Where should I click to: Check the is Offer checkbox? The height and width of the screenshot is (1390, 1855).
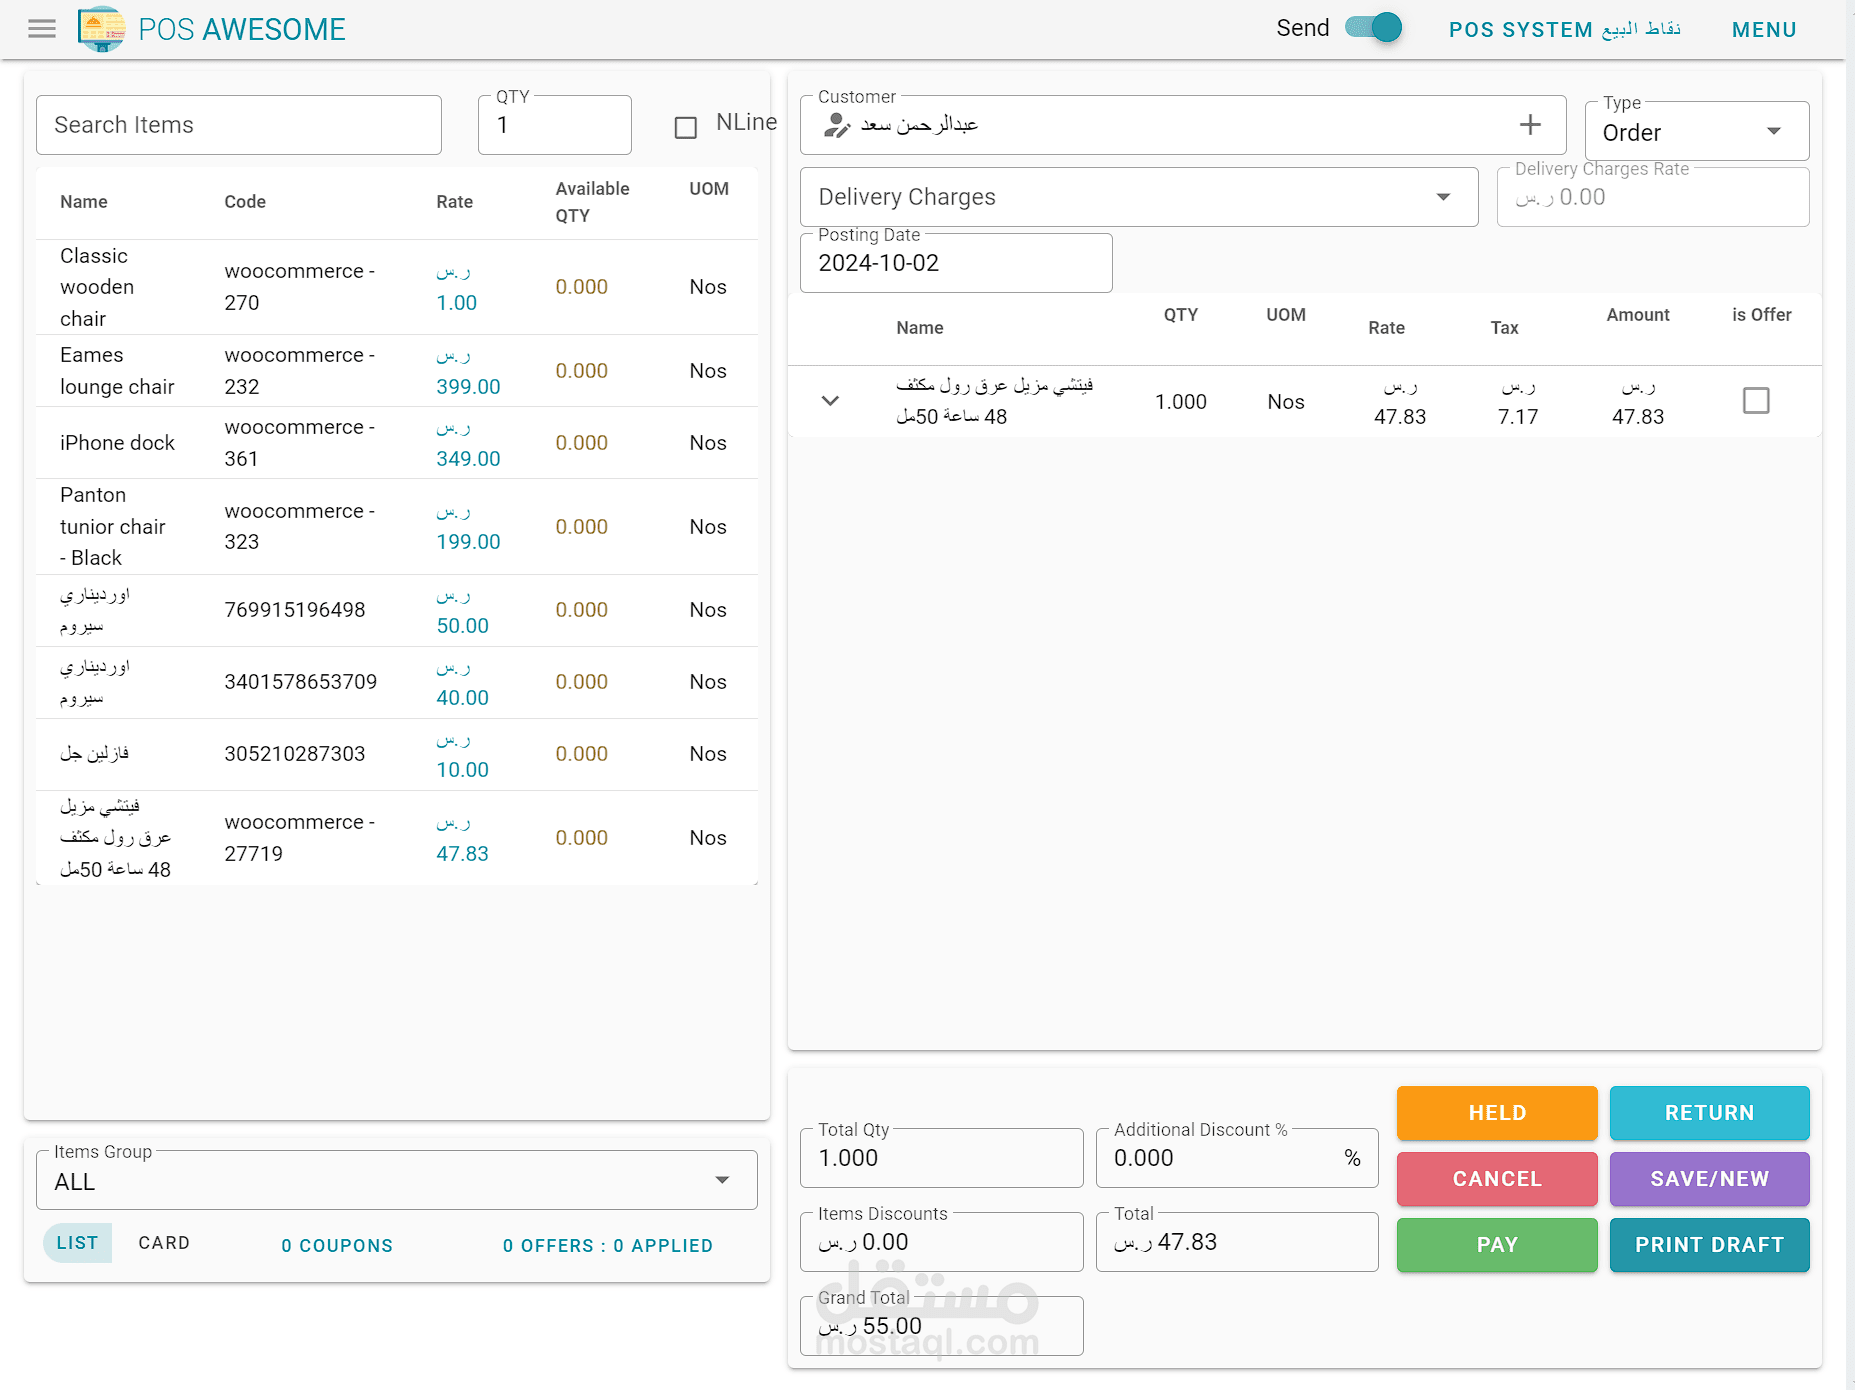tap(1757, 400)
